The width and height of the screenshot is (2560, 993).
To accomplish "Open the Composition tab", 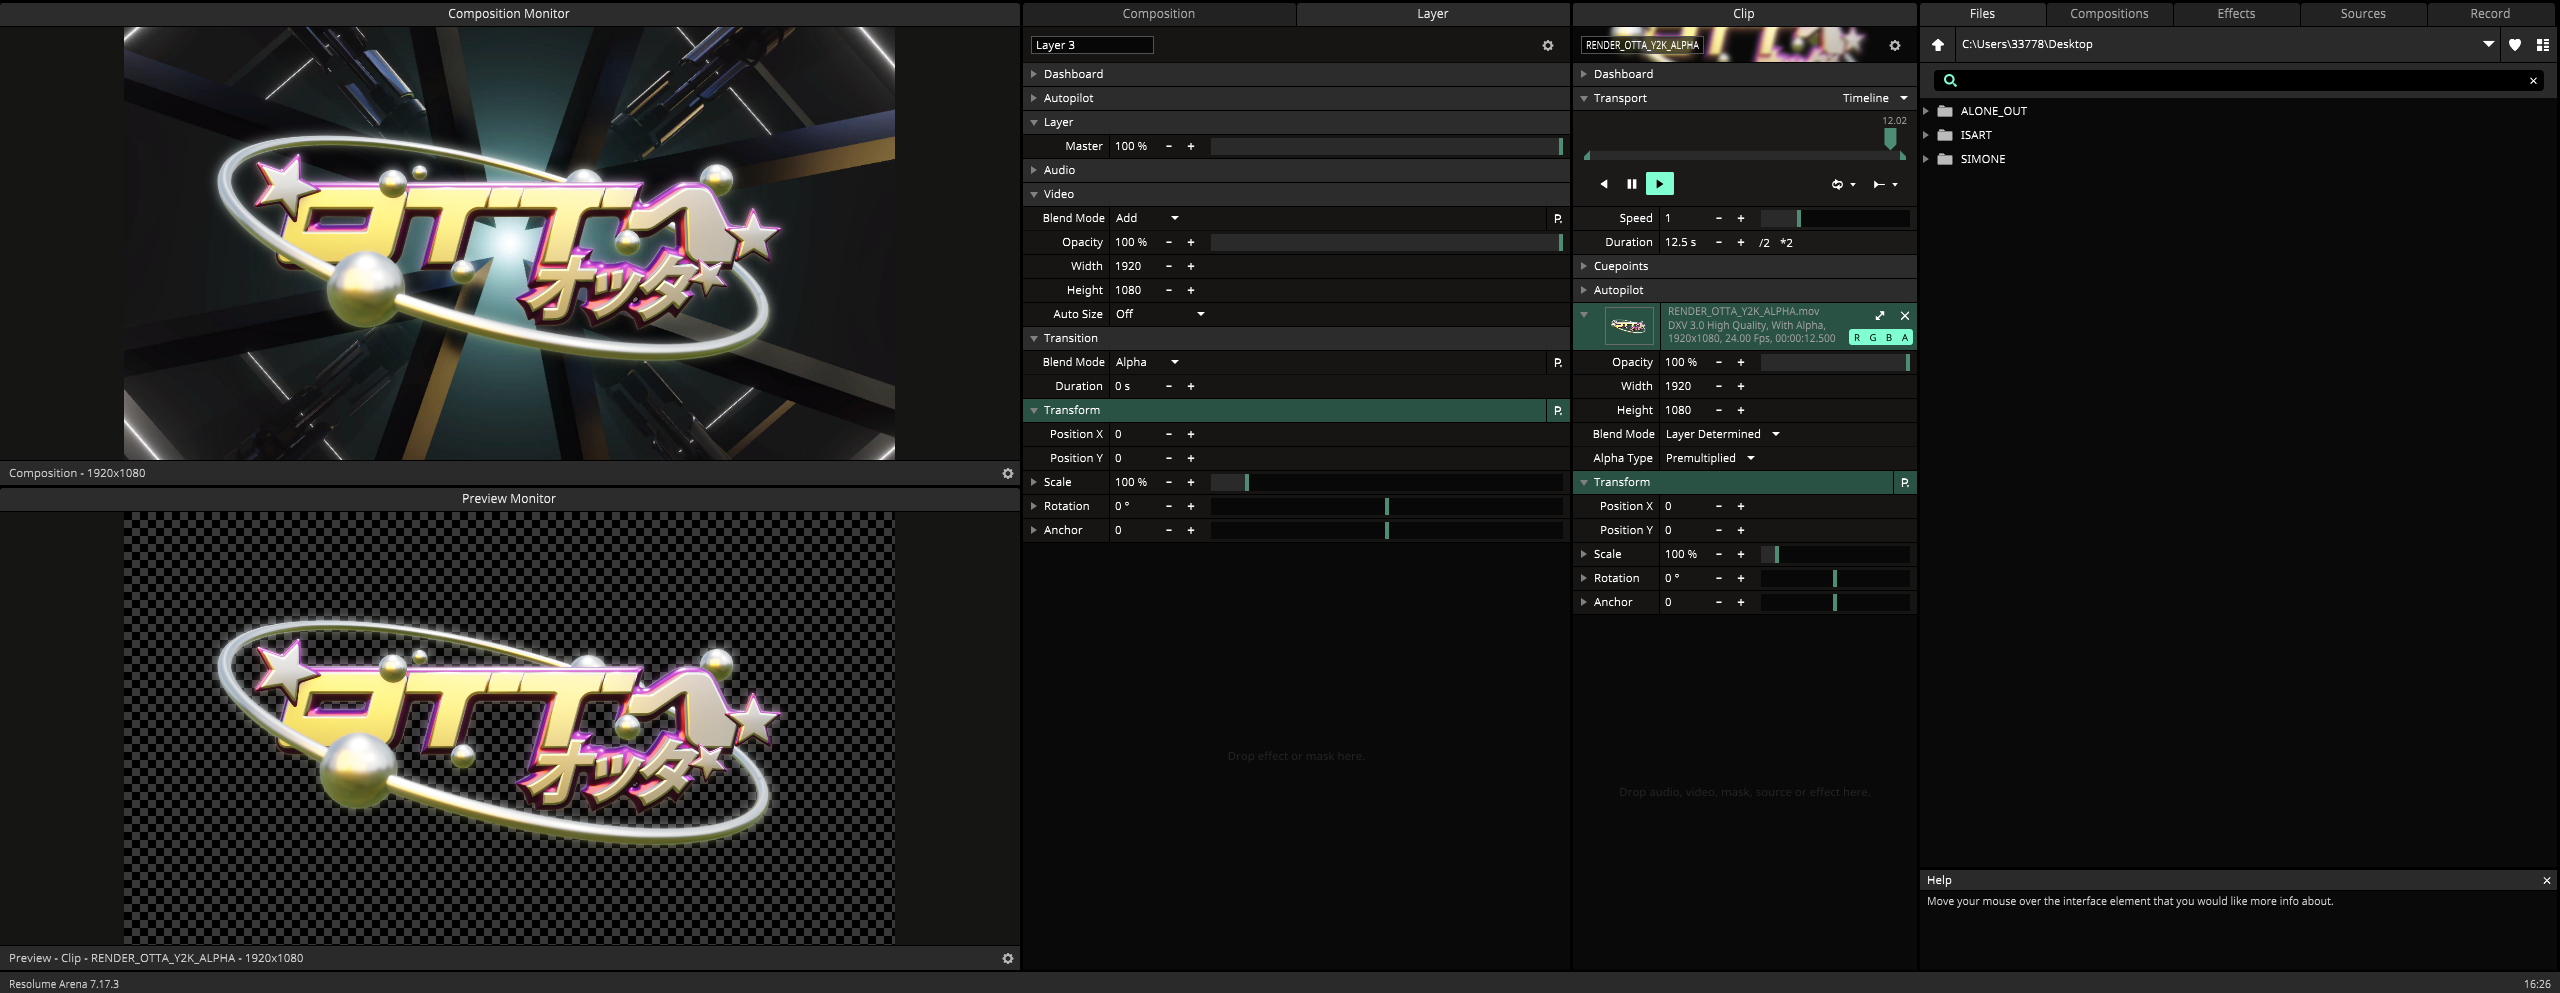I will point(1158,14).
